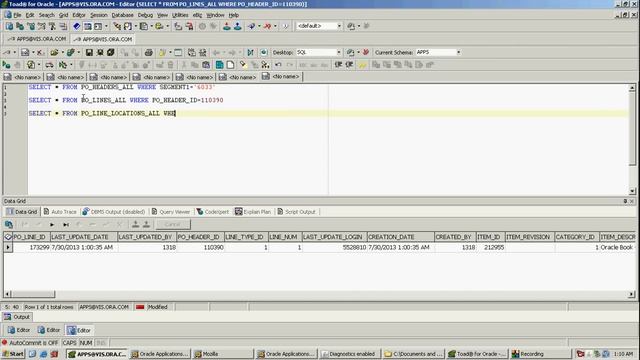Open the Session menu
The image size is (640, 360).
pyautogui.click(x=98, y=15)
